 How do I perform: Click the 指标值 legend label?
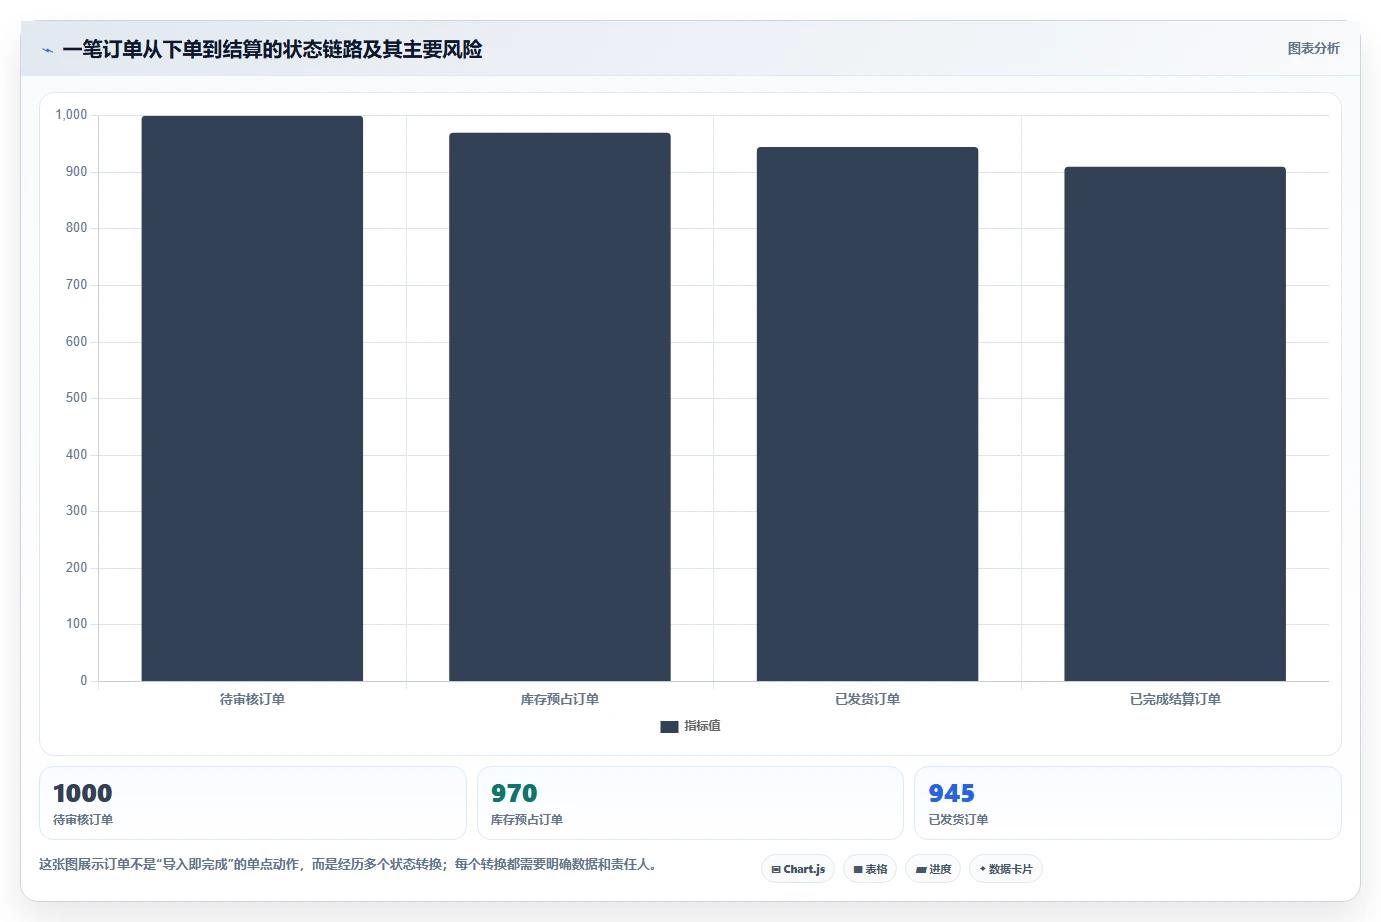pos(702,726)
